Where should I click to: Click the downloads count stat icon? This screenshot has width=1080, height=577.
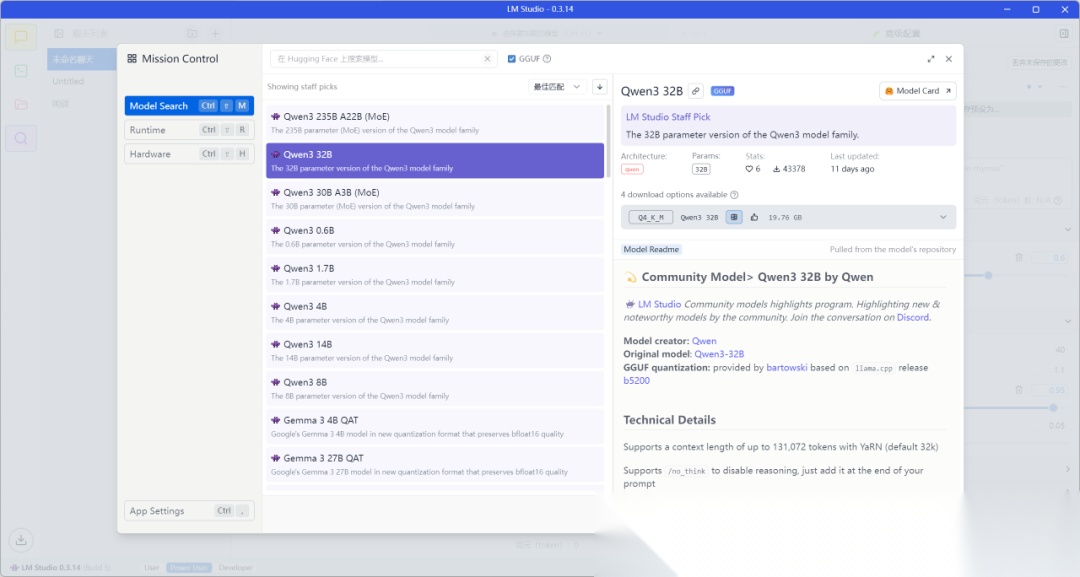(x=776, y=169)
